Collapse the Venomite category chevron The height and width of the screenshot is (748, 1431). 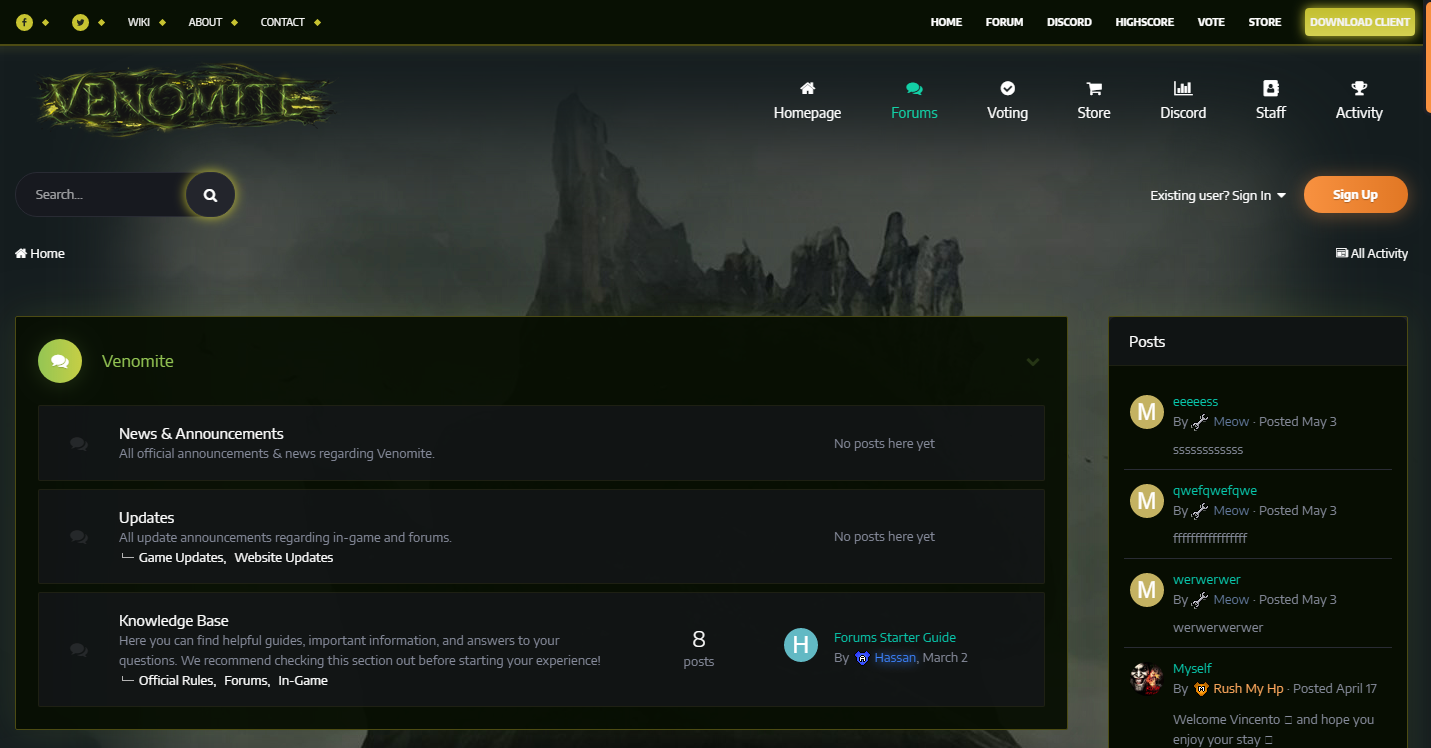pyautogui.click(x=1033, y=362)
